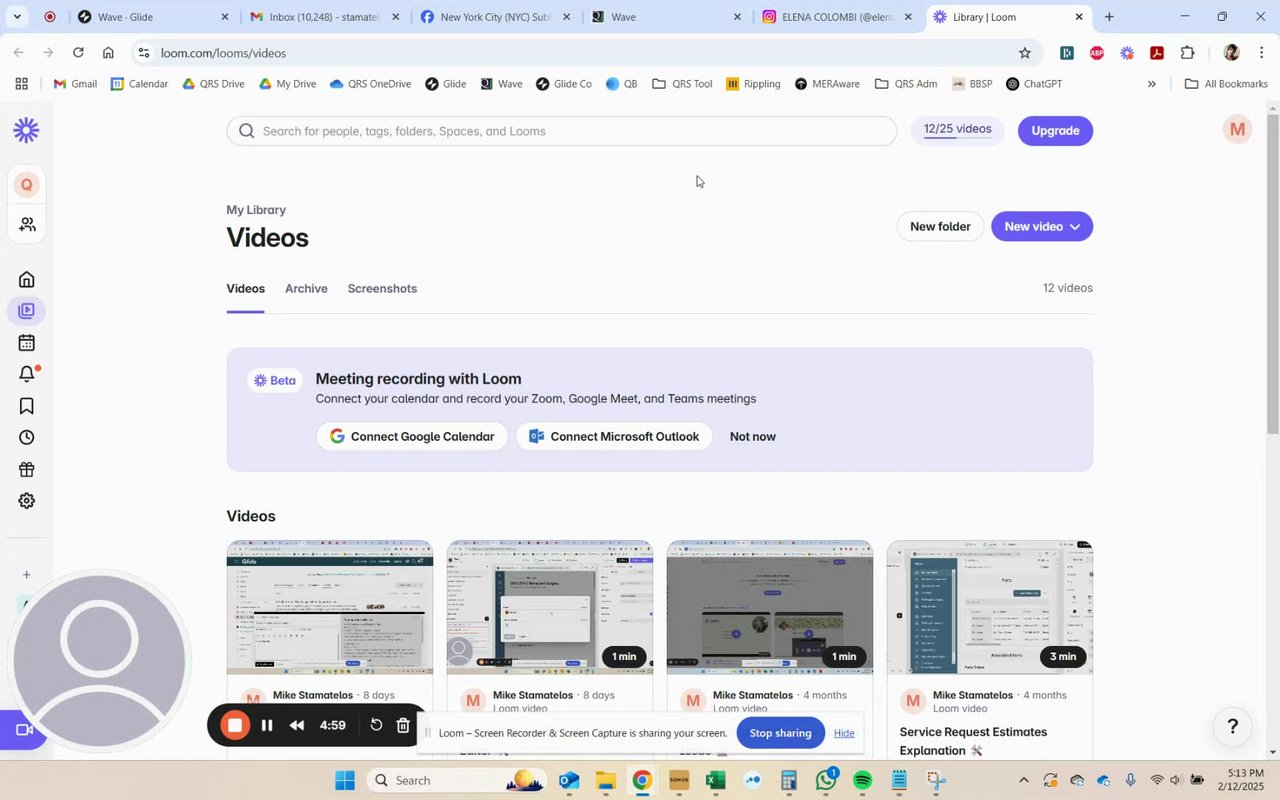Image resolution: width=1280 pixels, height=800 pixels.
Task: Open WhatsApp from the taskbar
Action: (826, 780)
